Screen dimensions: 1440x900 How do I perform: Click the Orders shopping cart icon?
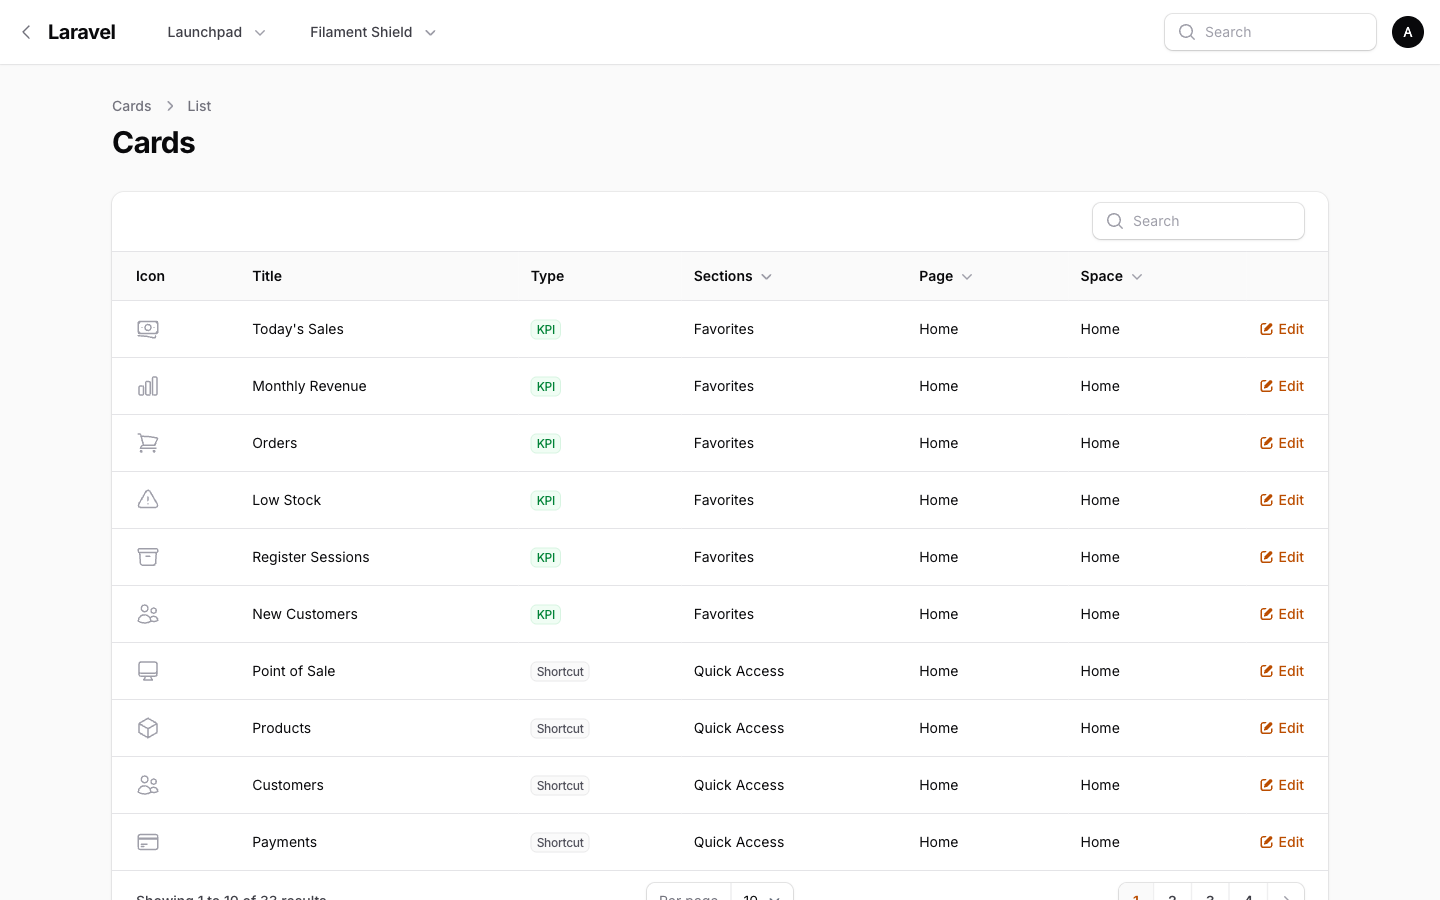pyautogui.click(x=148, y=443)
